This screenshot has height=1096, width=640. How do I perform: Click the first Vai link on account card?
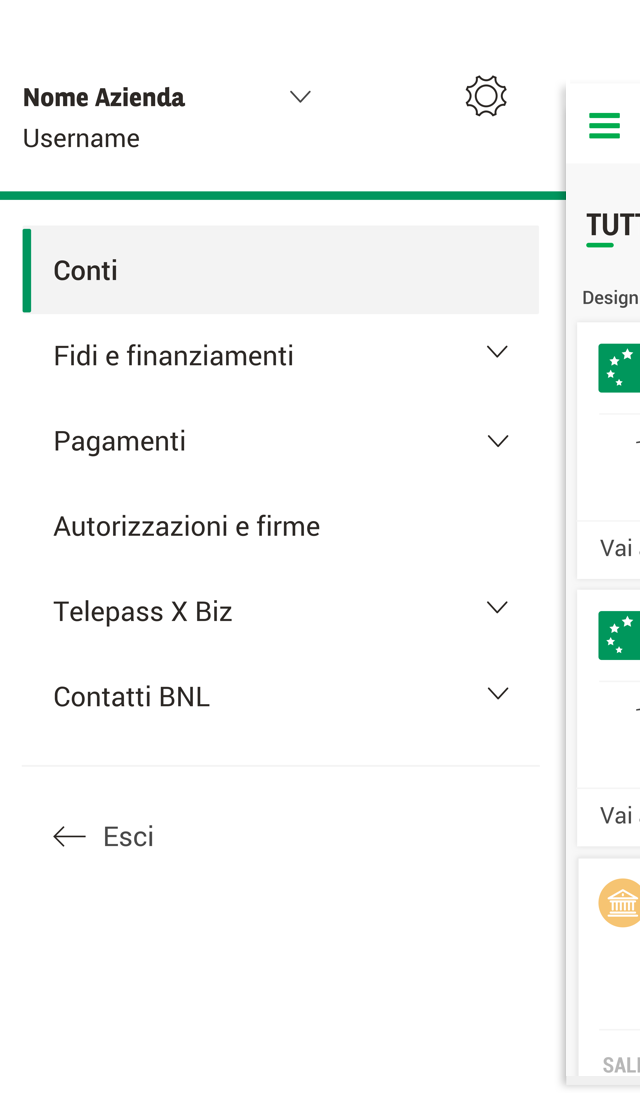coord(617,548)
